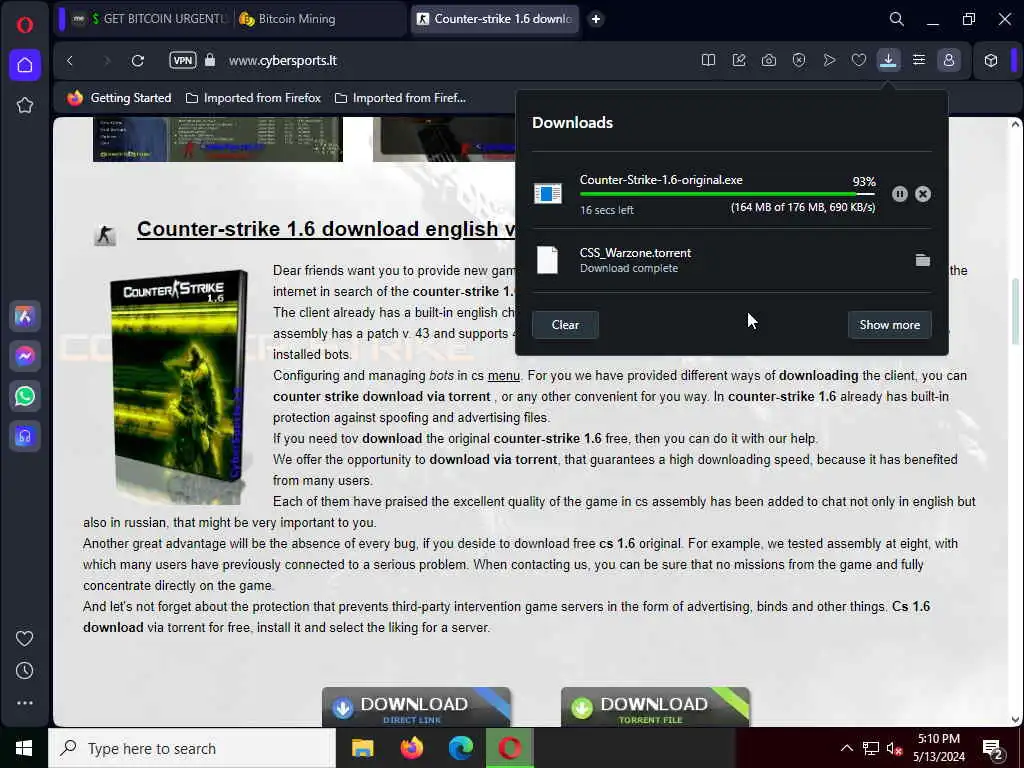The width and height of the screenshot is (1024, 768).
Task: Expand the truncated Imported from Firef... folder
Action: point(400,98)
